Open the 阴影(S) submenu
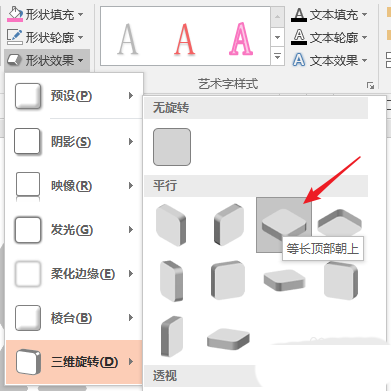 tap(74, 142)
